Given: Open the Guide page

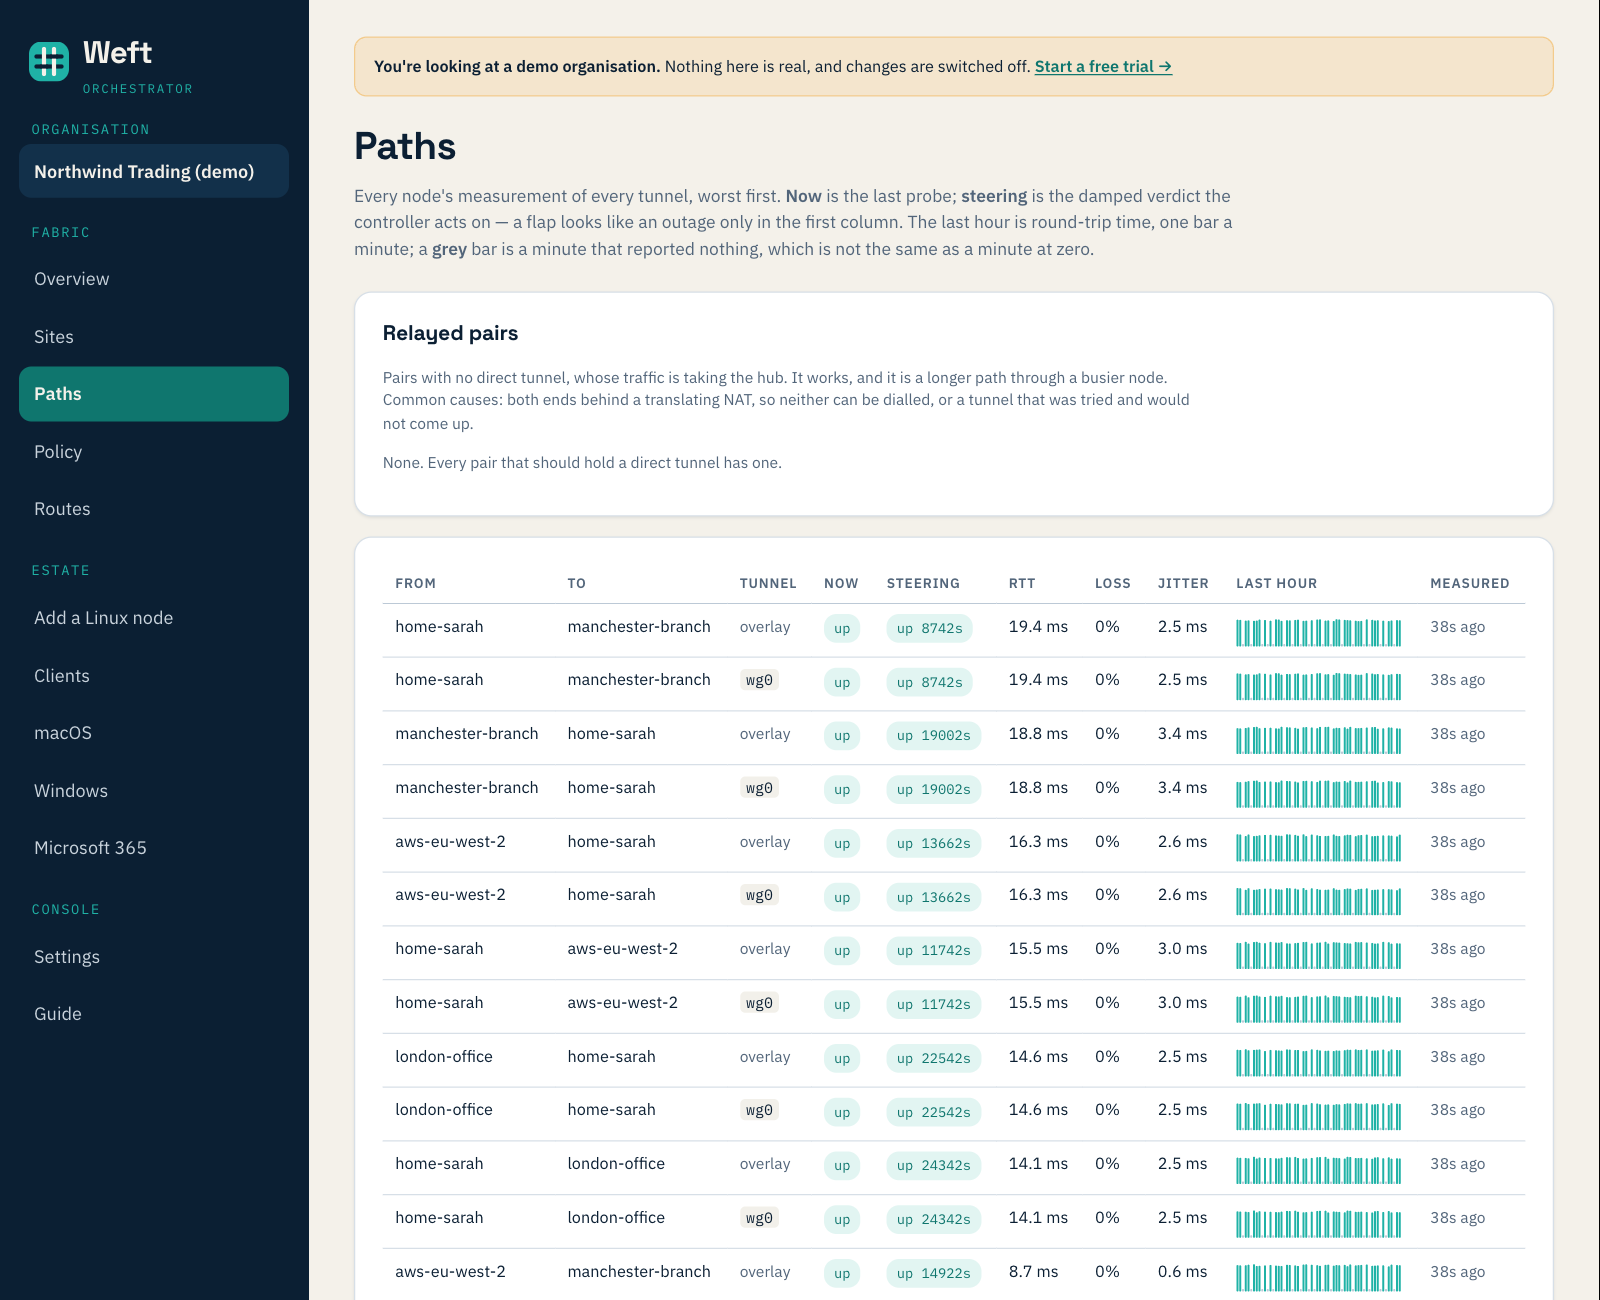Looking at the screenshot, I should coord(154,1014).
